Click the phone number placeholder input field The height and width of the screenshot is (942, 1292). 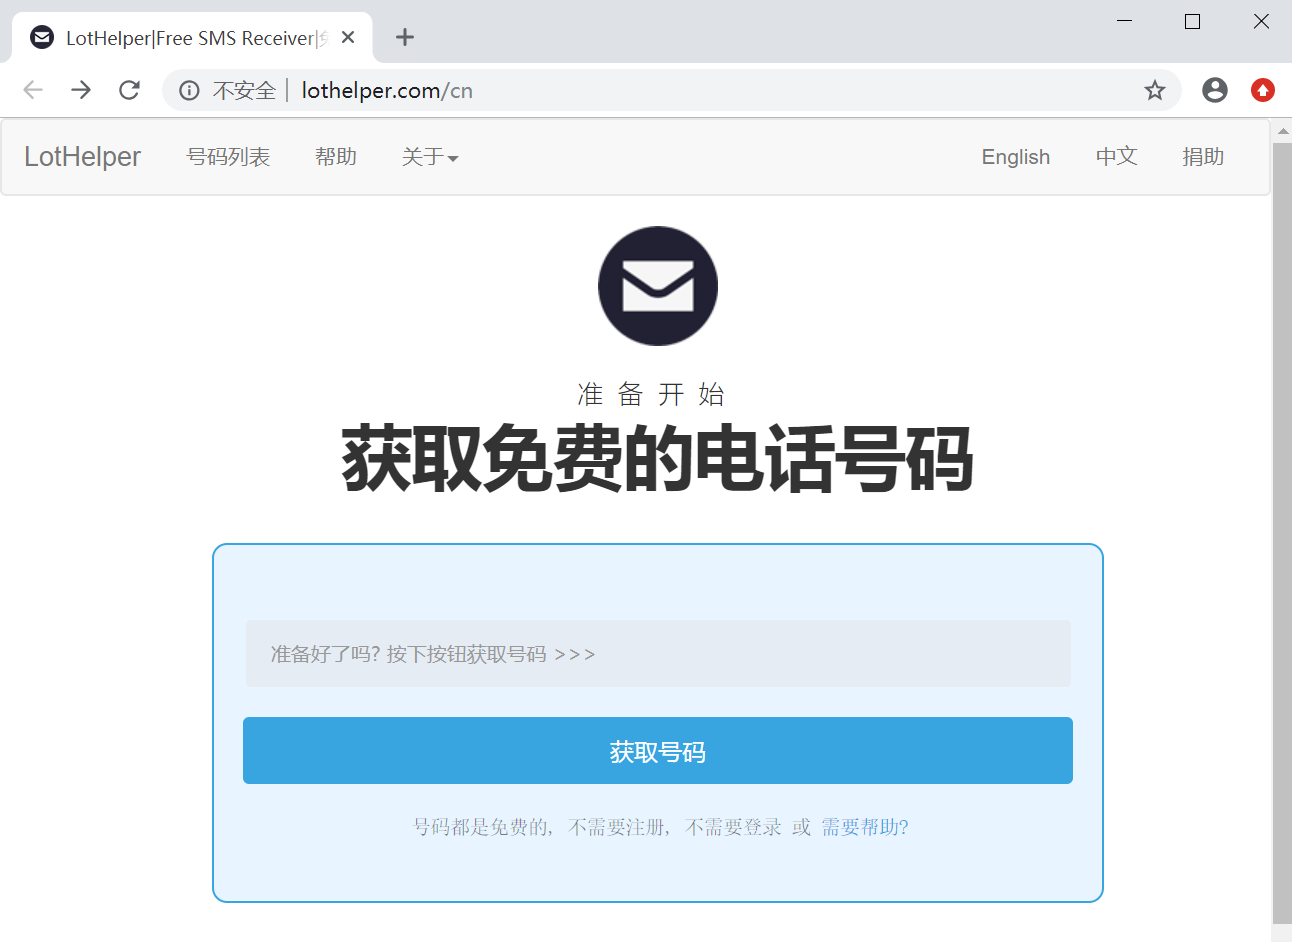(x=658, y=654)
